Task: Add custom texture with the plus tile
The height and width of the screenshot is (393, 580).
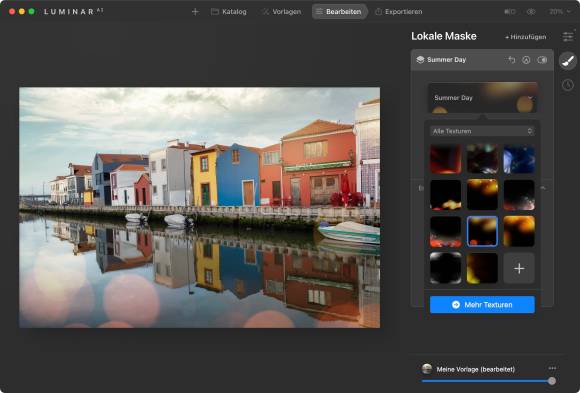Action: click(x=519, y=268)
